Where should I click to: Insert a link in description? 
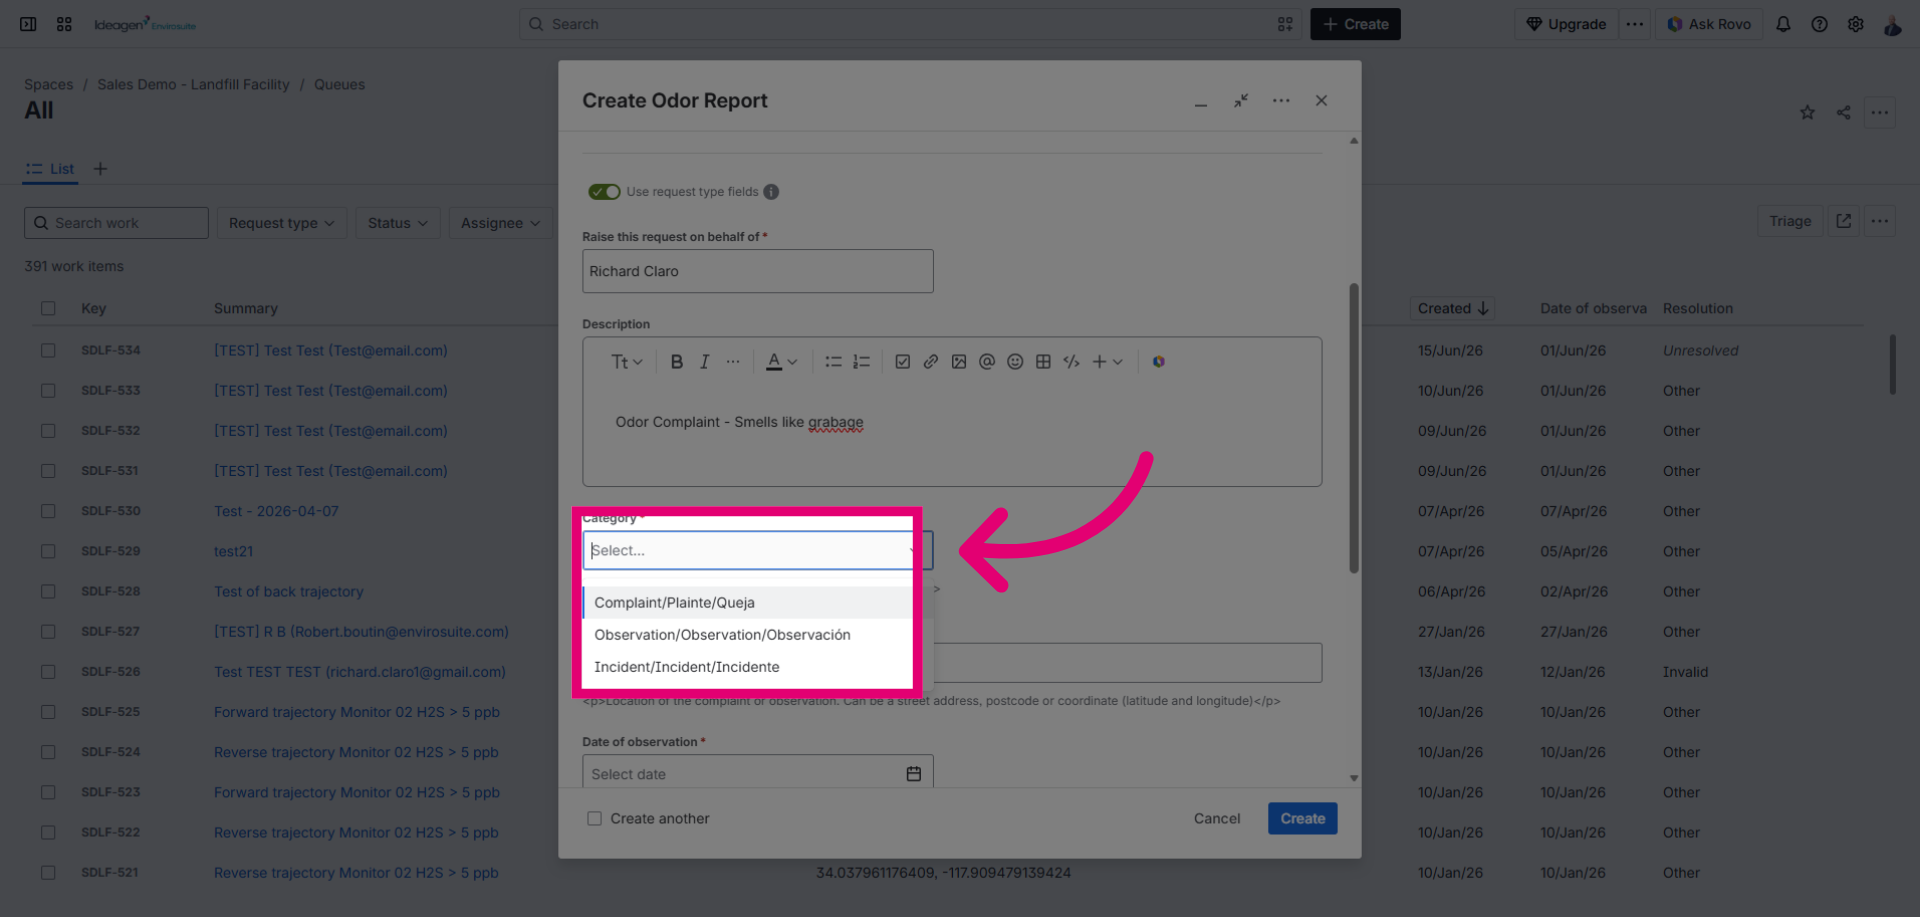[x=930, y=362]
